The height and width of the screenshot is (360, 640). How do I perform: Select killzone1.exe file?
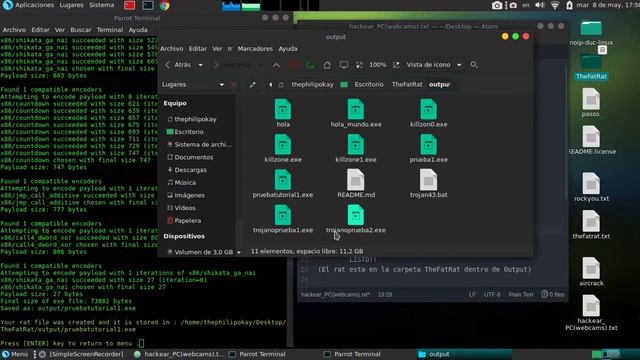coord(356,149)
